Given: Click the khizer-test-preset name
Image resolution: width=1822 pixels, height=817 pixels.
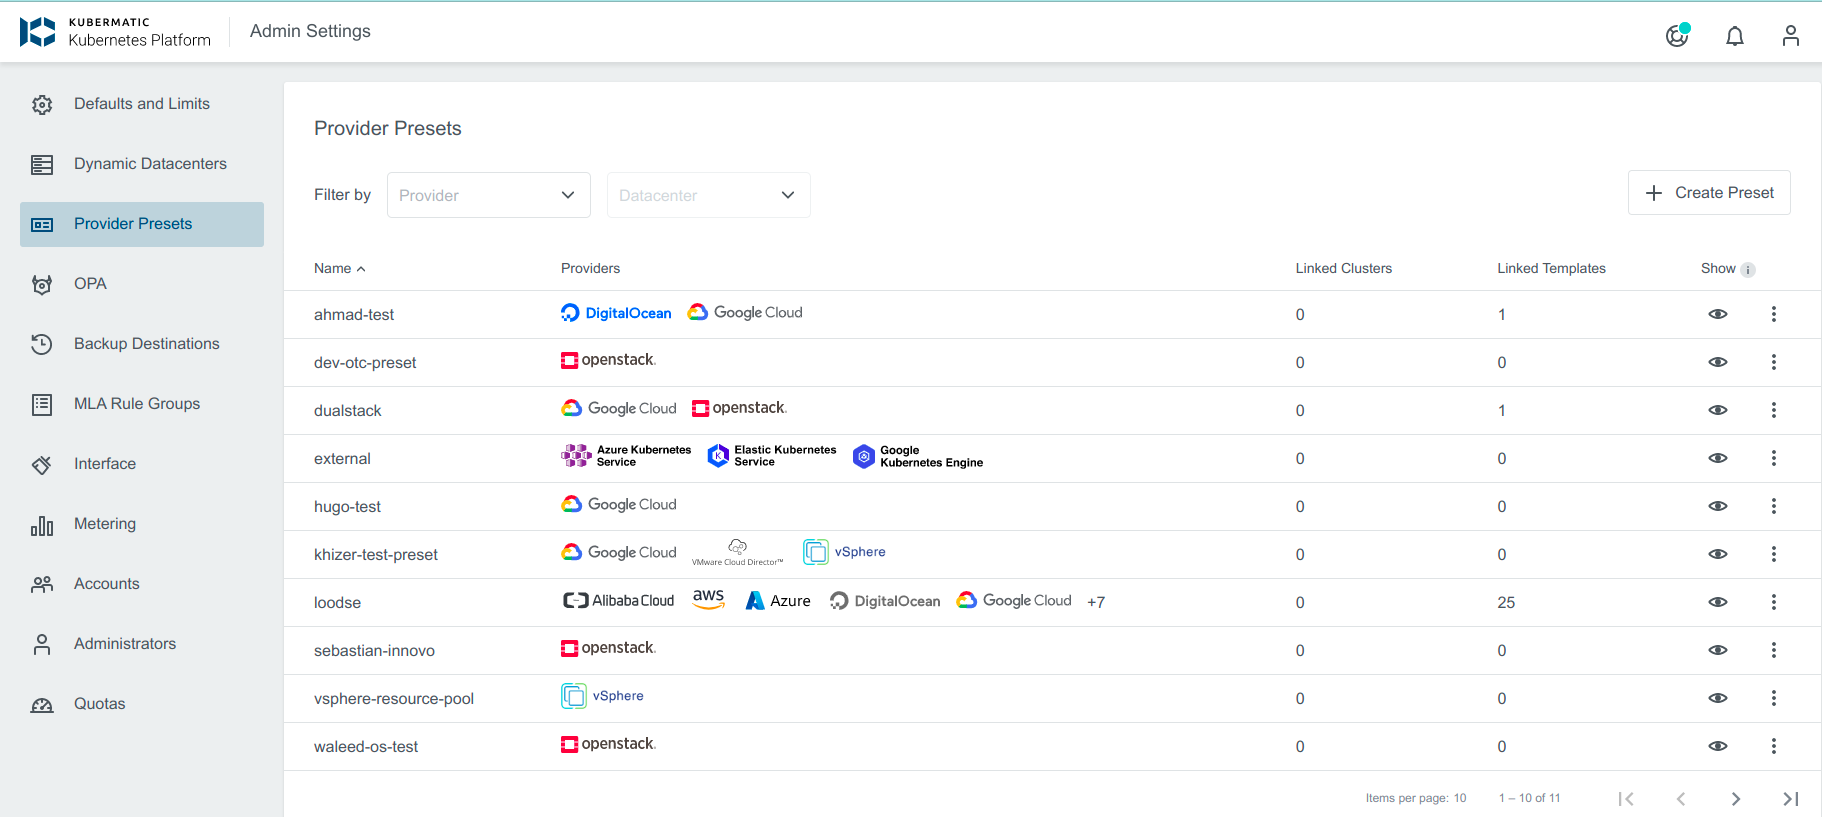Looking at the screenshot, I should [376, 554].
